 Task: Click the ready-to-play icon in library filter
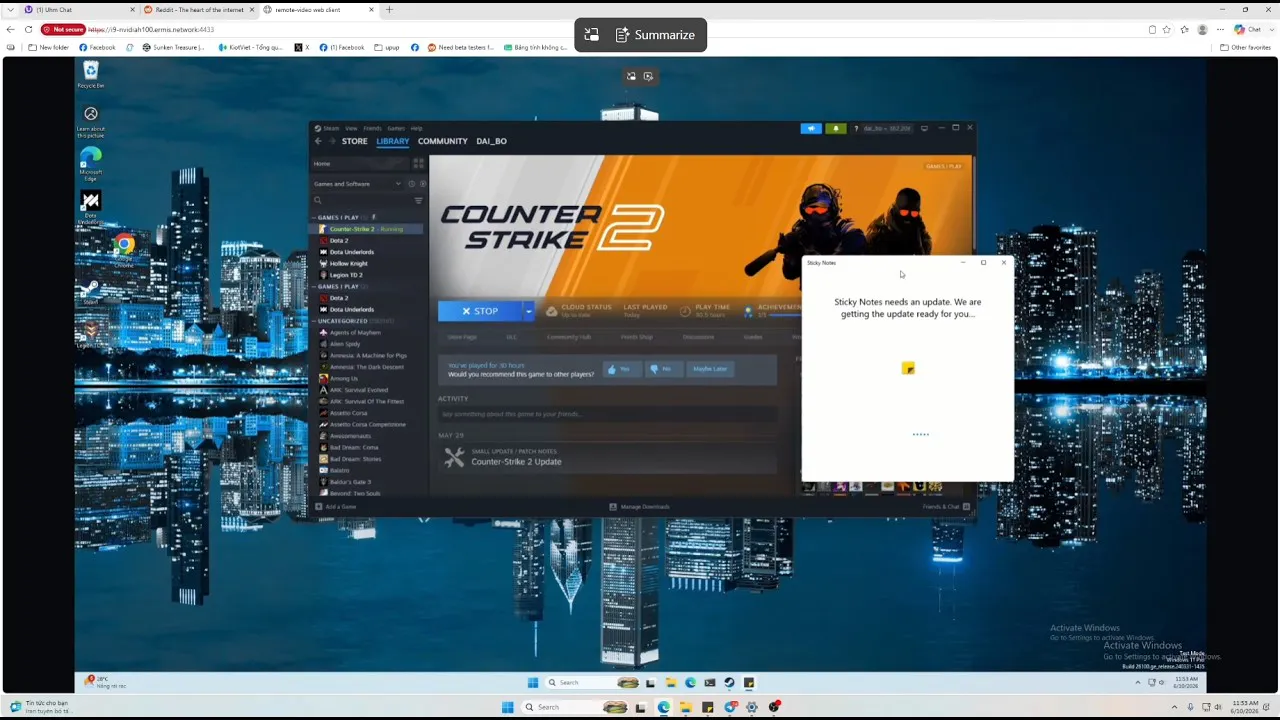(x=422, y=184)
